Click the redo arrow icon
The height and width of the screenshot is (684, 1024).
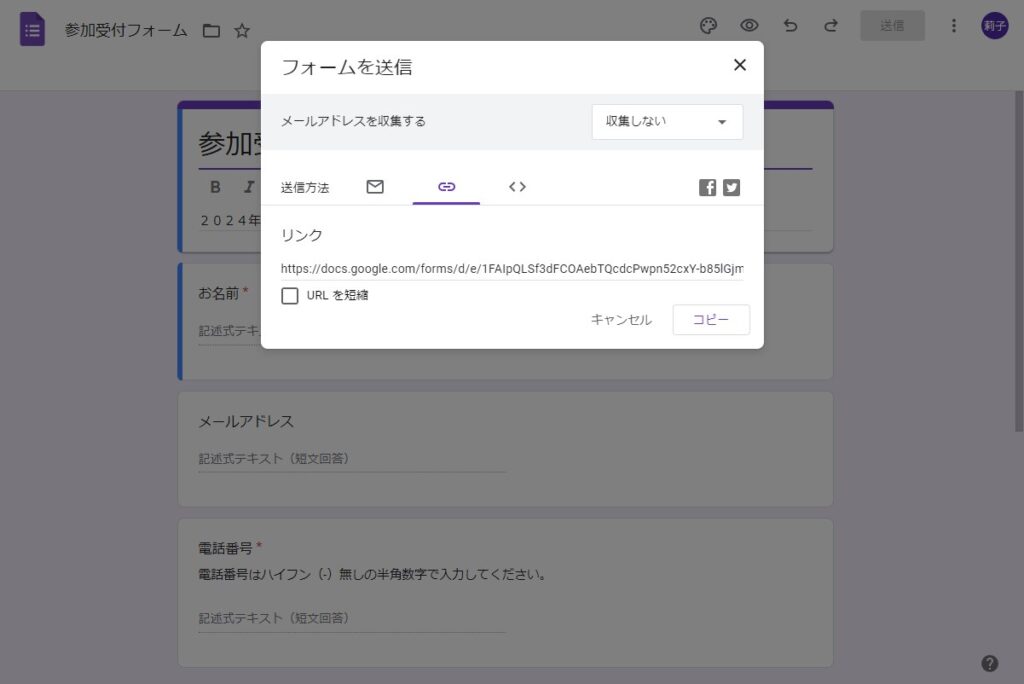pos(831,26)
